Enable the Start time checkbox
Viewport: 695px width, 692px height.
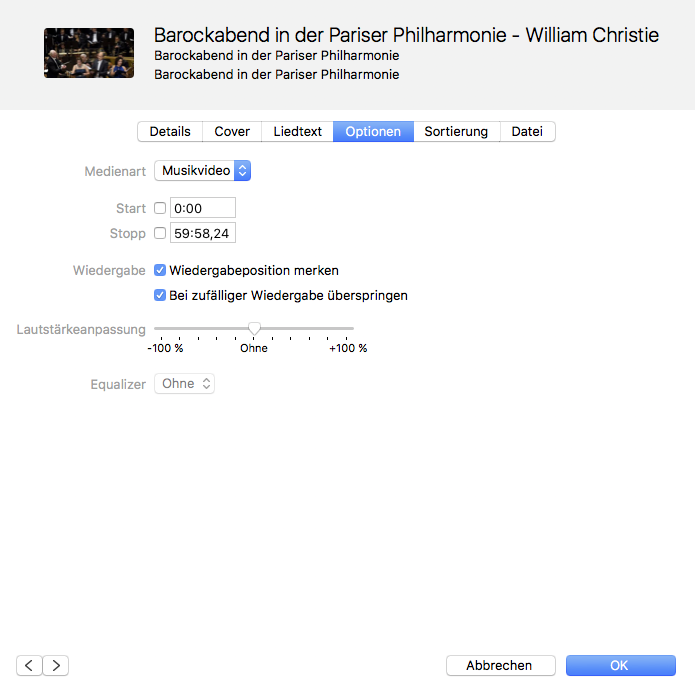(160, 208)
